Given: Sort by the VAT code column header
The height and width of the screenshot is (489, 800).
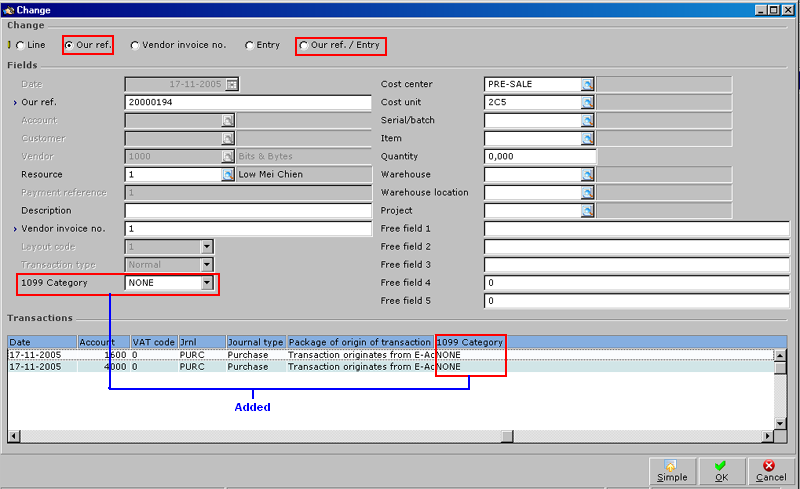Looking at the screenshot, I should tap(154, 342).
